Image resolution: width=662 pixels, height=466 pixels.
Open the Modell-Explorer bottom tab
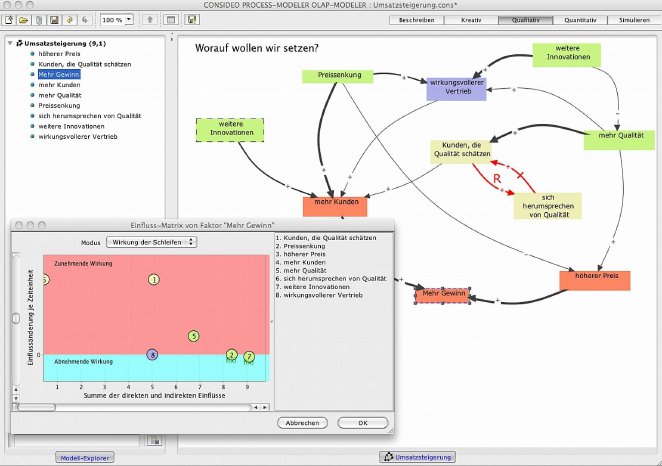point(85,458)
